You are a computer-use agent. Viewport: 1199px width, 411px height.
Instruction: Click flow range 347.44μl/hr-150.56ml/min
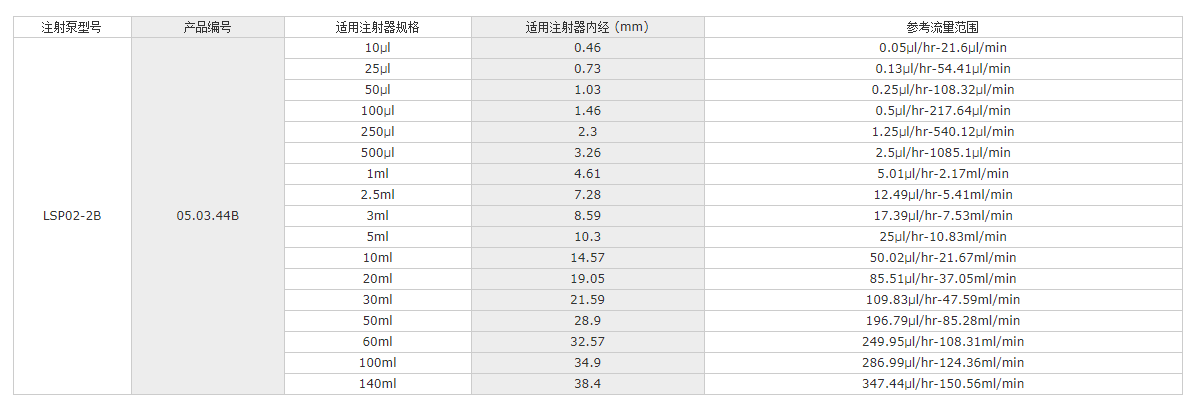(945, 383)
